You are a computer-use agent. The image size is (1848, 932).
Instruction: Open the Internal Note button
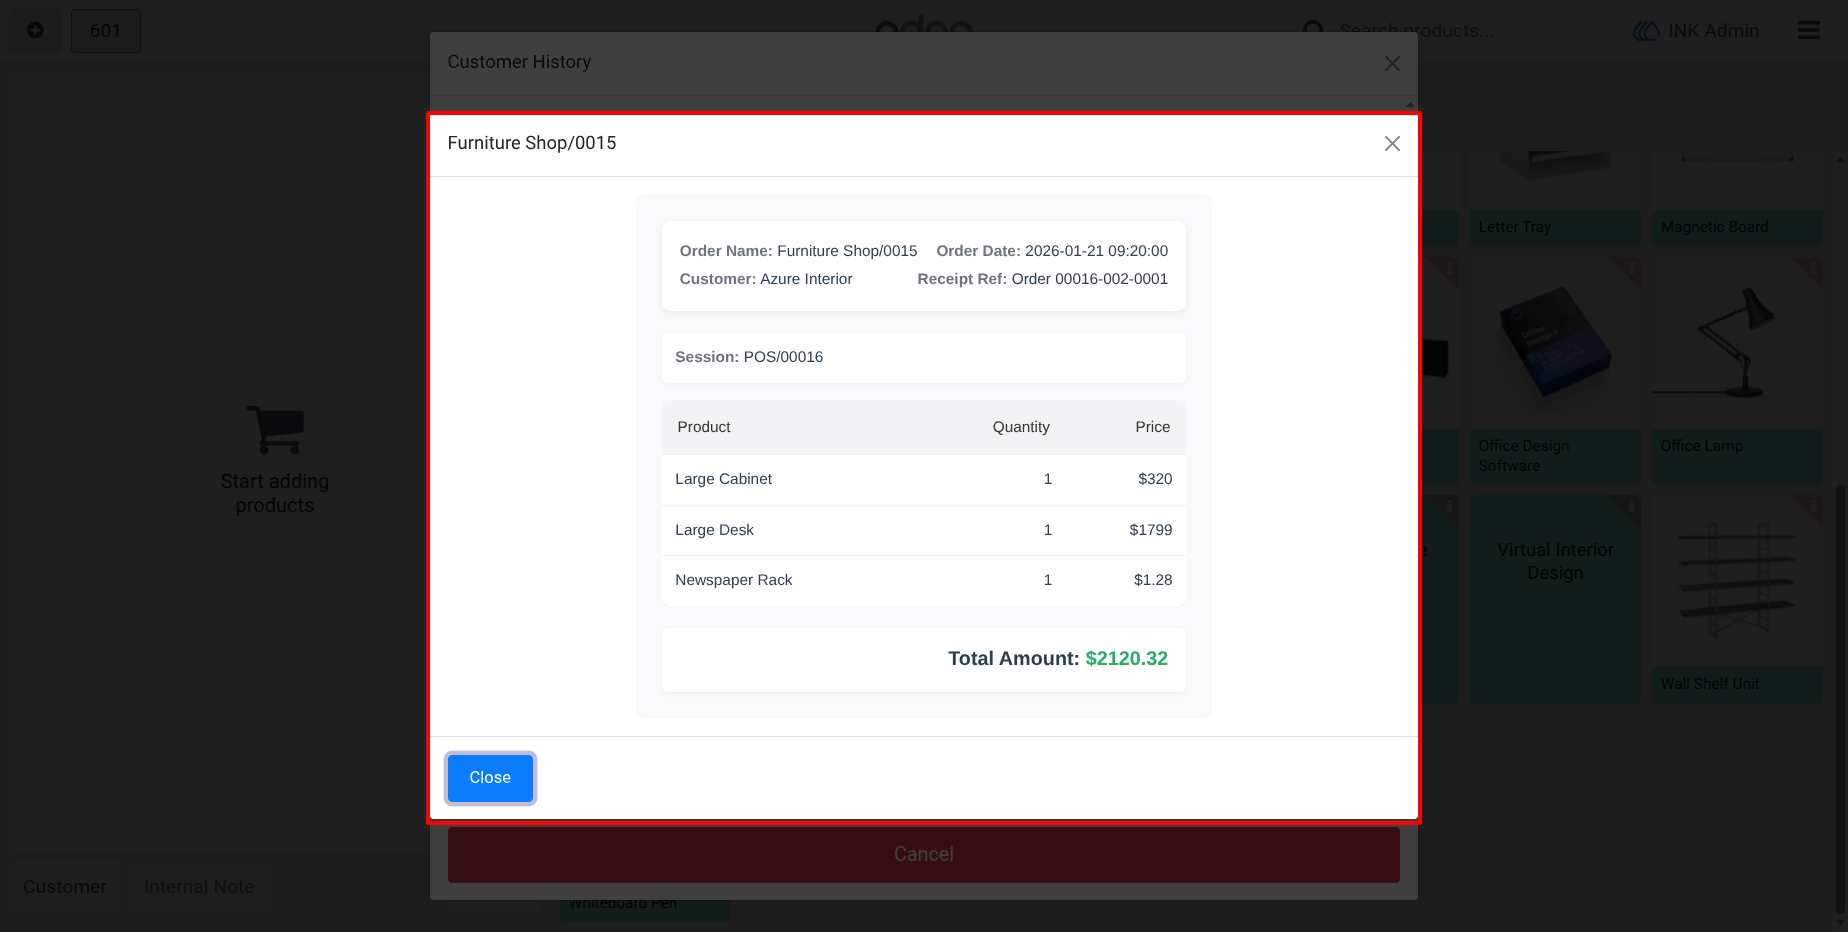tap(199, 887)
